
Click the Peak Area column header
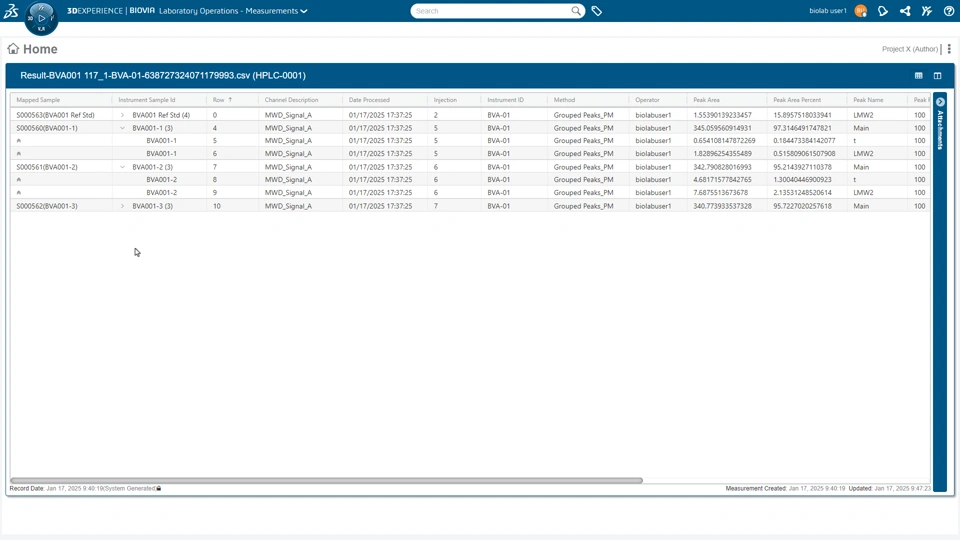pos(707,100)
